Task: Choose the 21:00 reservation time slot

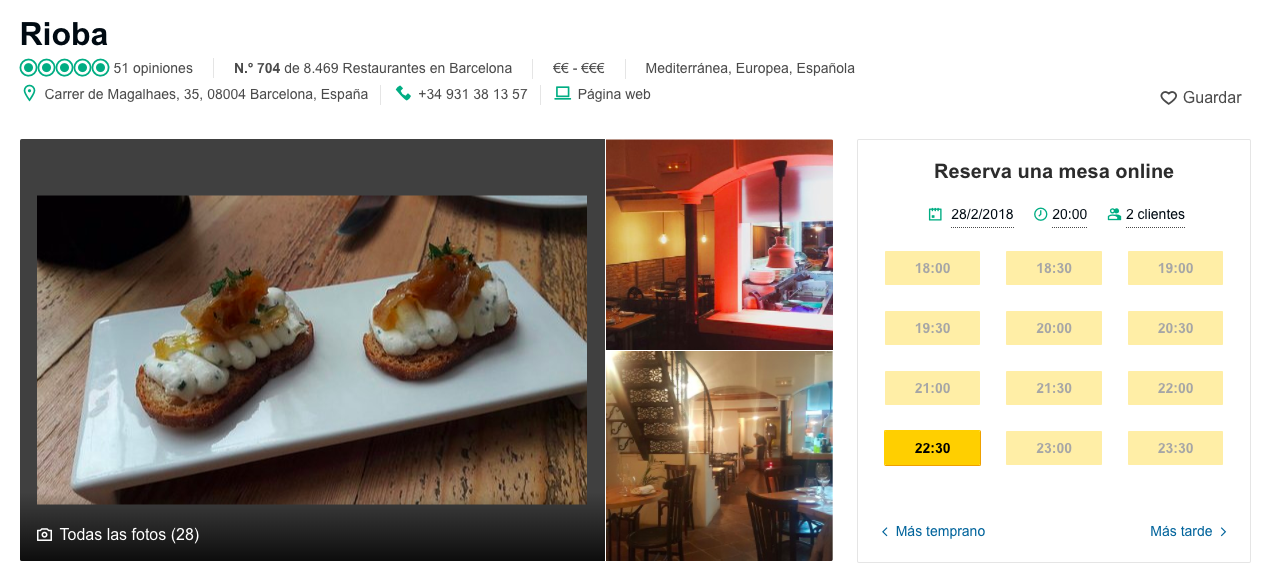Action: [932, 388]
